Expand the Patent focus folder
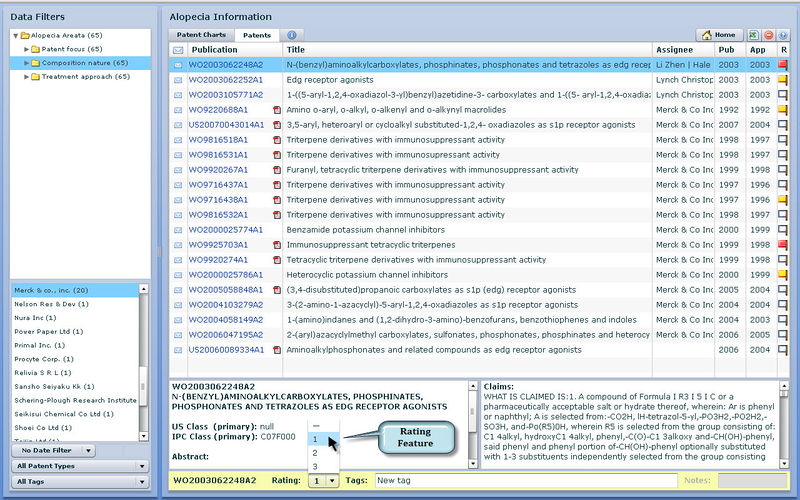Viewport: 800px width, 500px height. click(26, 49)
